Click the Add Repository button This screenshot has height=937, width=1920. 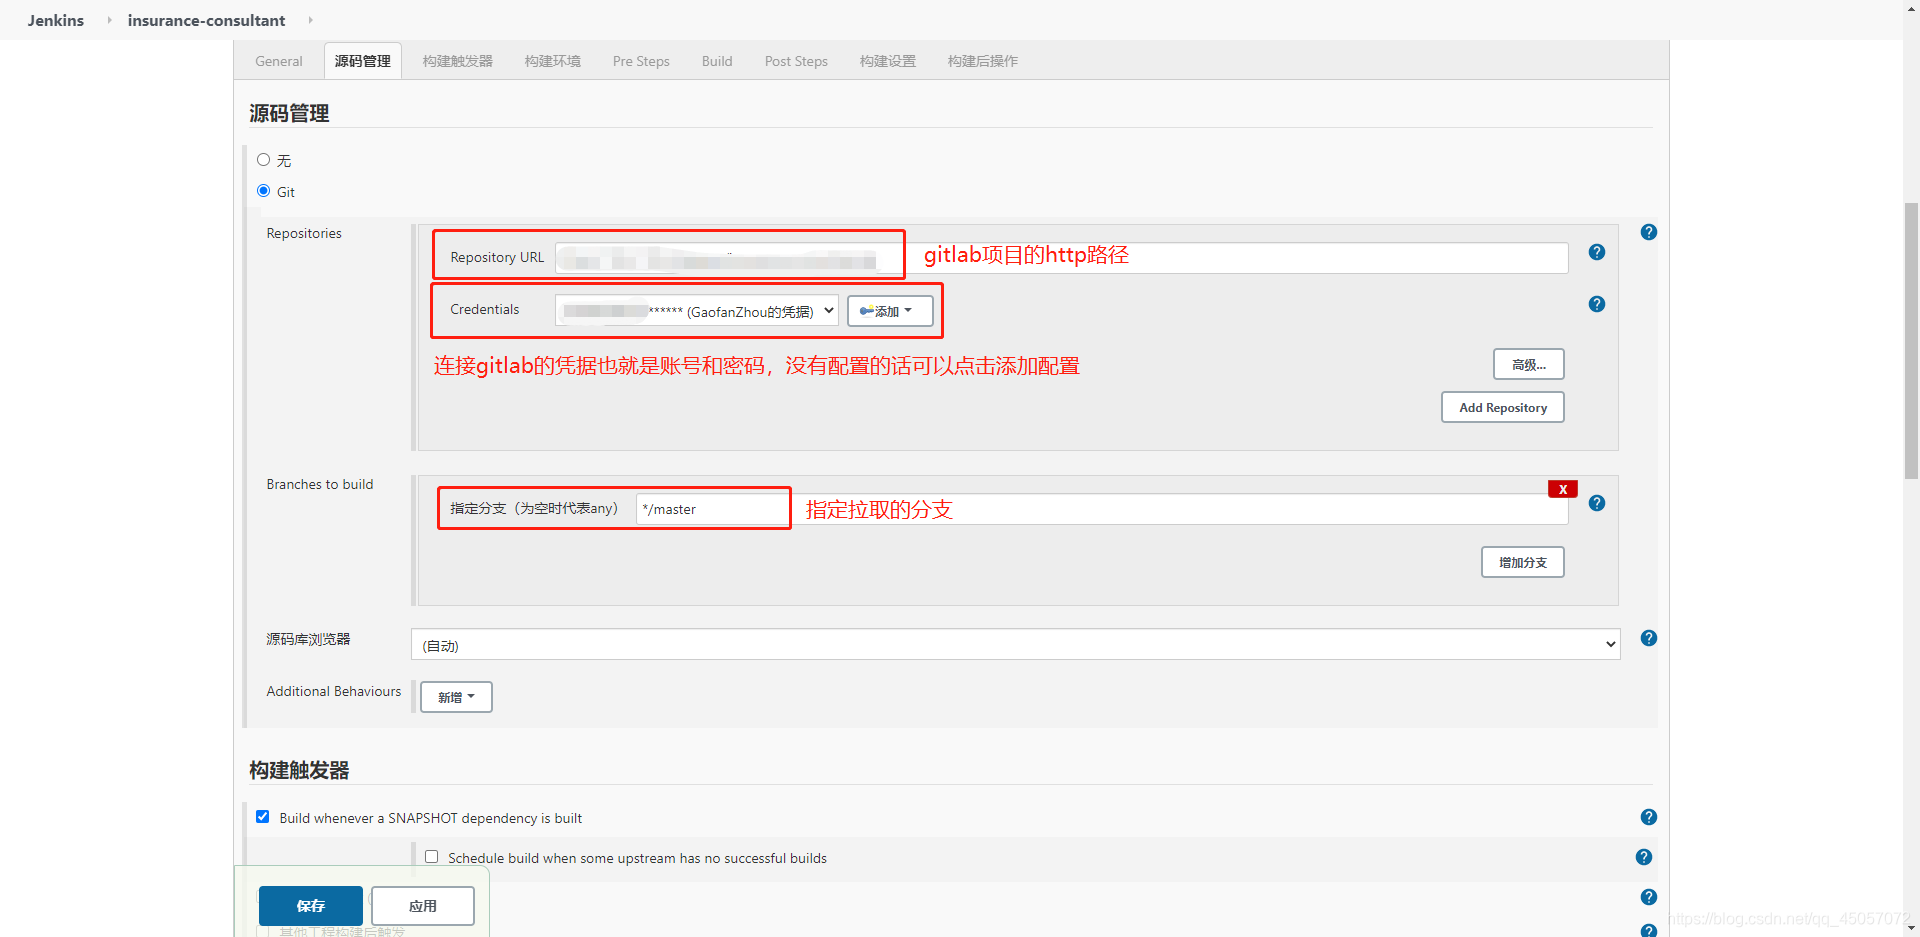point(1503,407)
